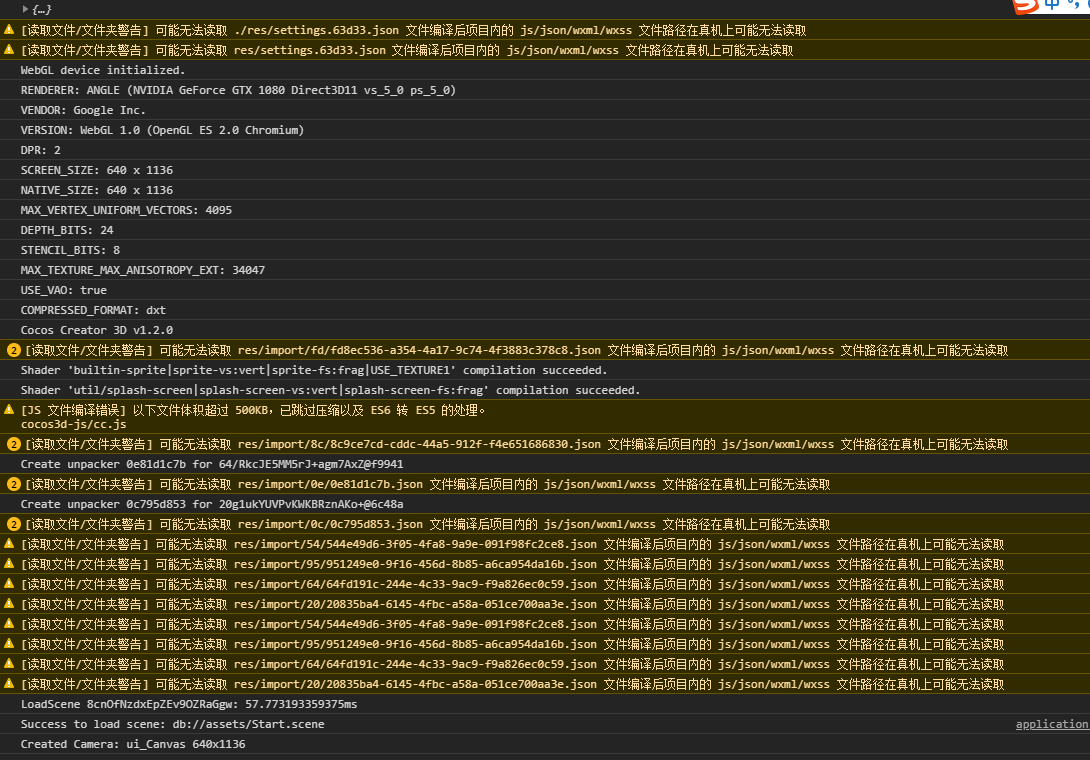Click warning icon on first 20835ba4 message
The image size is (1090, 760).
point(9,604)
